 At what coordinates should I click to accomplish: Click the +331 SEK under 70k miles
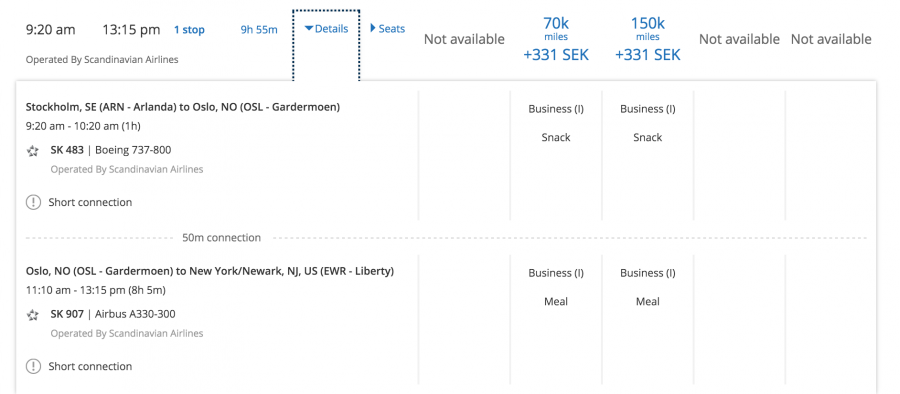pos(556,55)
